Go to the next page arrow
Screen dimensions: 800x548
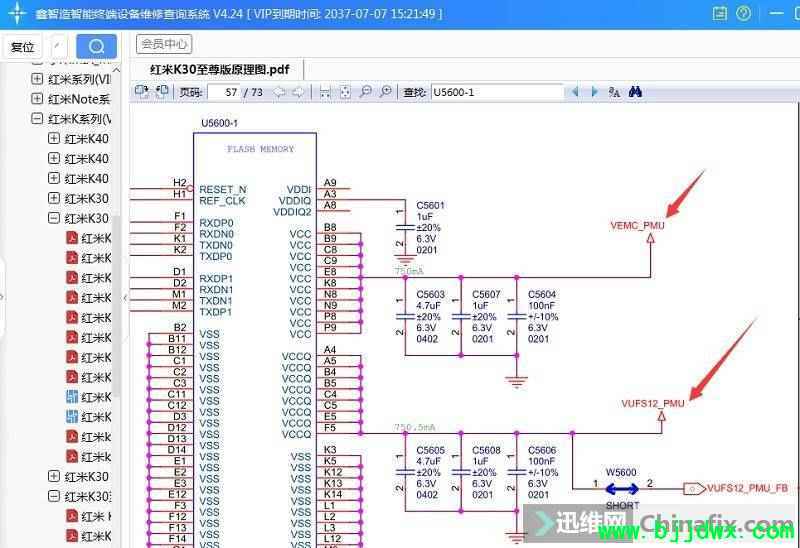tap(298, 92)
